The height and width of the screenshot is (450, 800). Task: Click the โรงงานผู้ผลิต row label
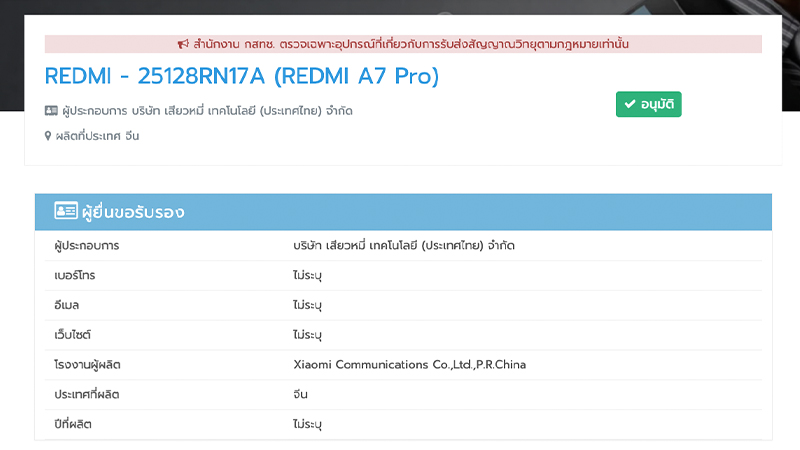point(87,365)
